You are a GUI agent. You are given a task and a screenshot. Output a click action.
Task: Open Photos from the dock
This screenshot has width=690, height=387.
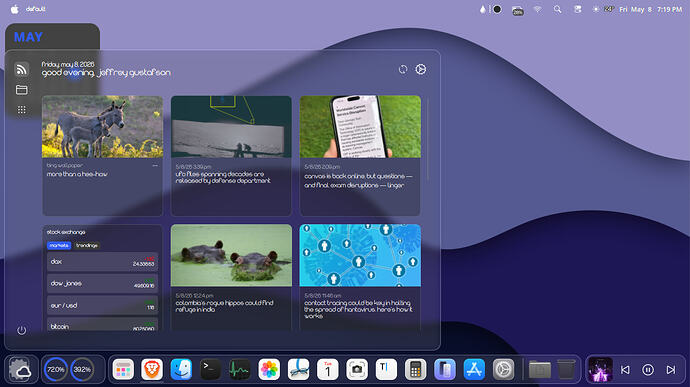tap(269, 369)
